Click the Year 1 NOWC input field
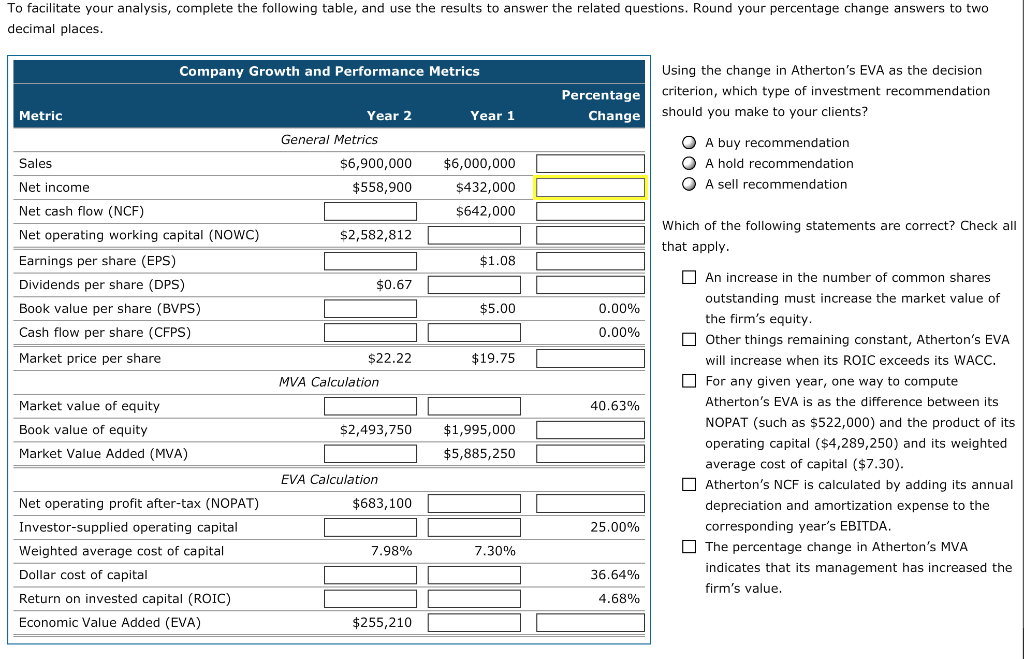1024x659 pixels. click(473, 235)
